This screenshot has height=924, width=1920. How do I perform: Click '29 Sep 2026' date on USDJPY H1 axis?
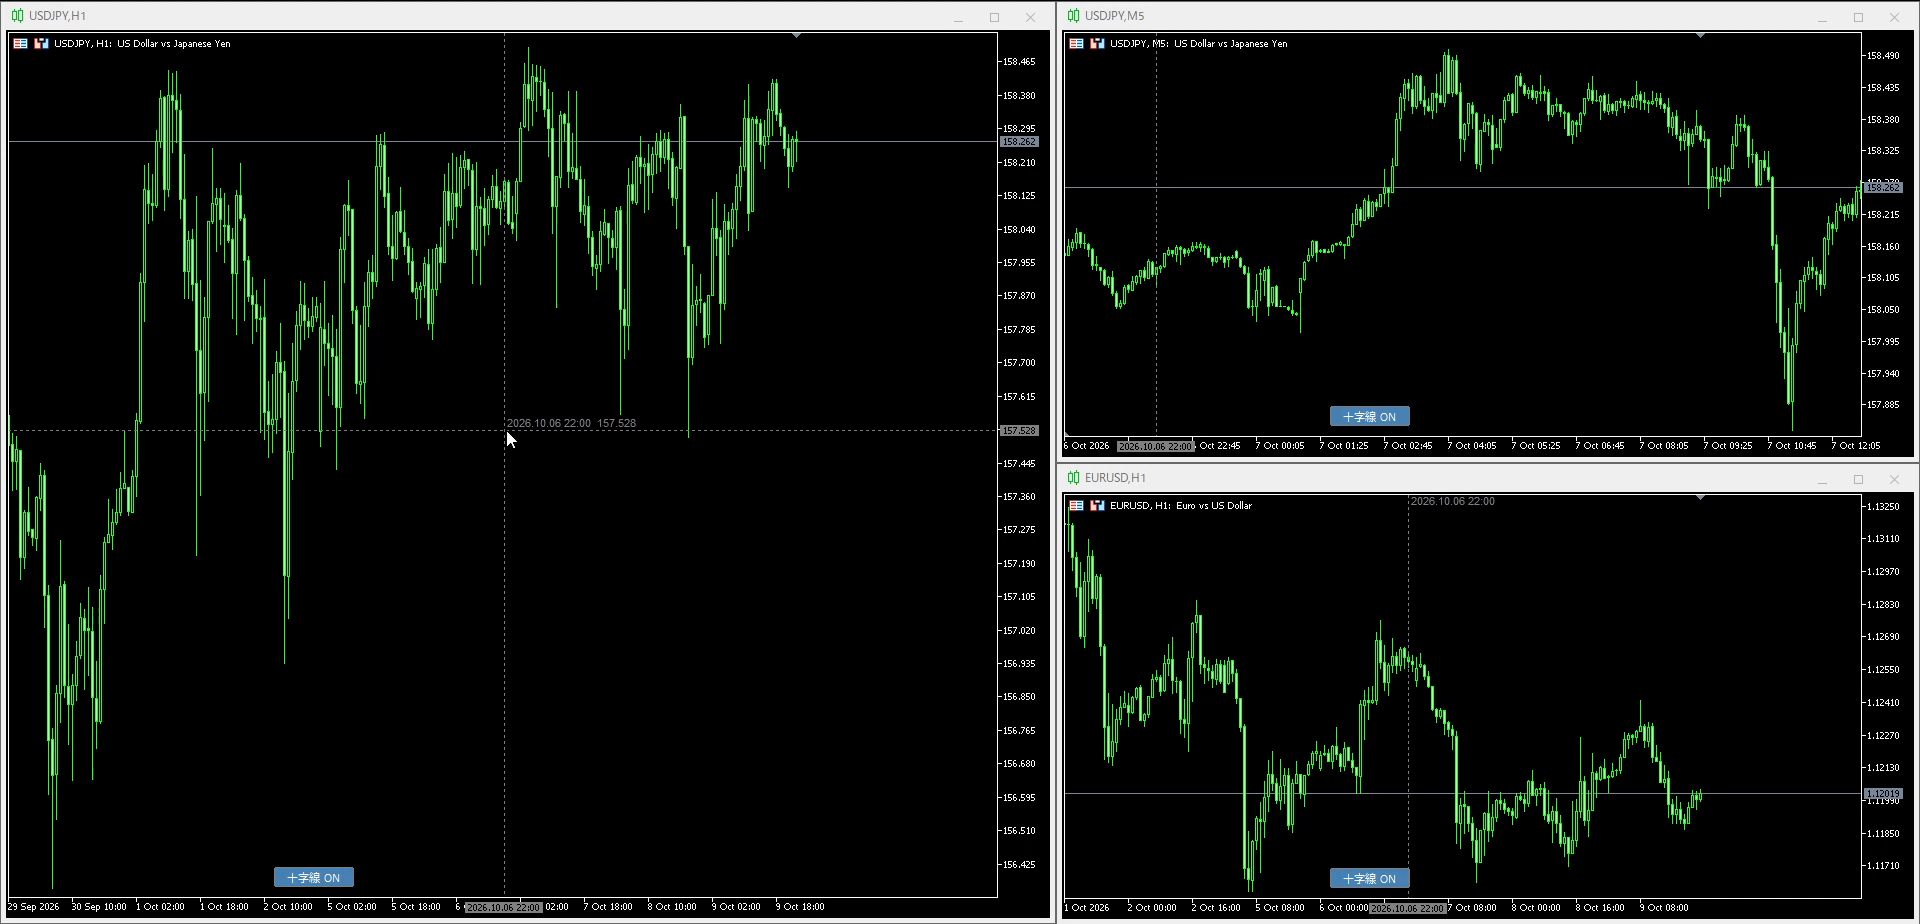click(x=34, y=907)
